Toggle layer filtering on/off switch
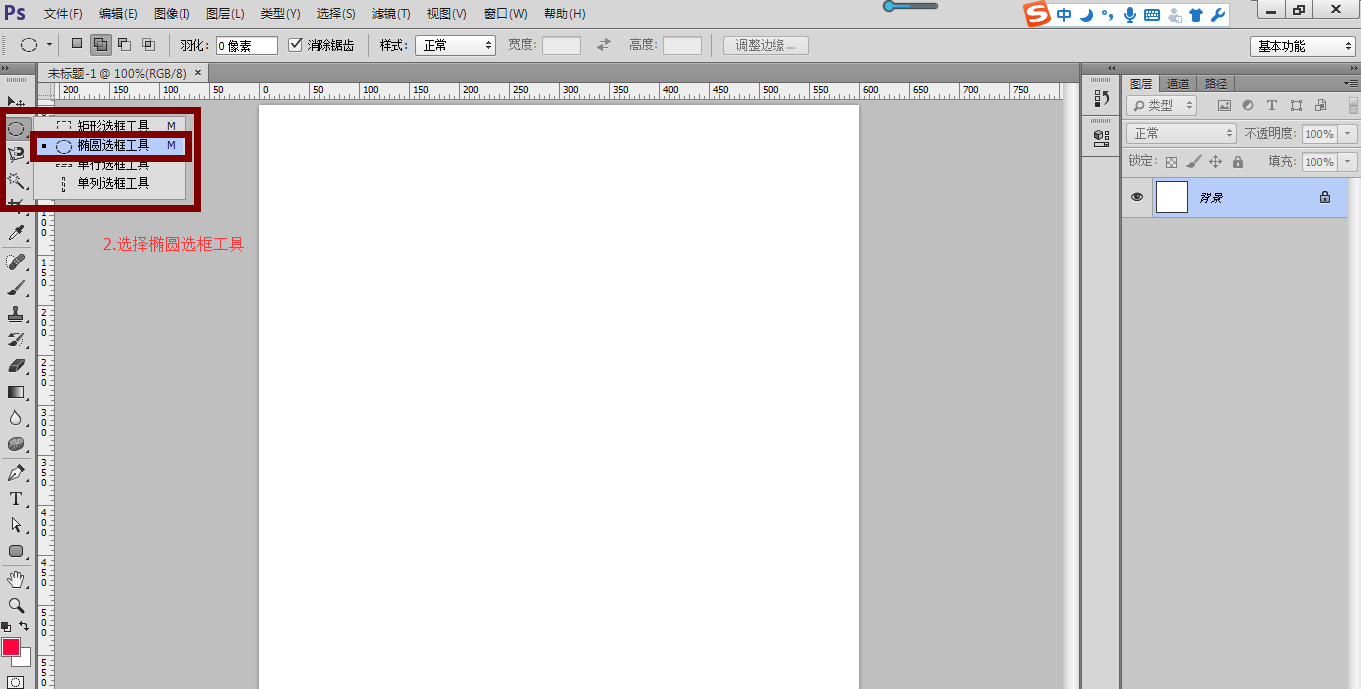The image size is (1361, 689). pyautogui.click(x=1353, y=105)
